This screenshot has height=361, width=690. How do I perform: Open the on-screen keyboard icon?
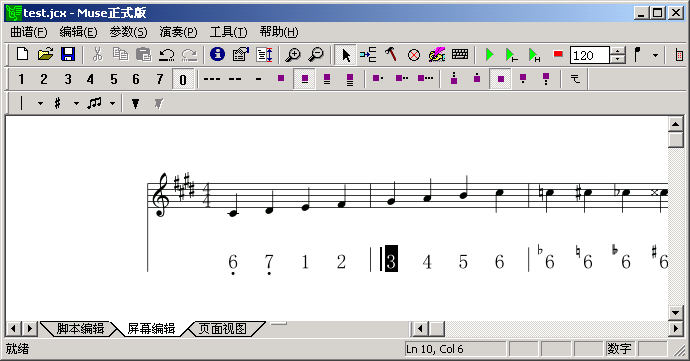[460, 55]
